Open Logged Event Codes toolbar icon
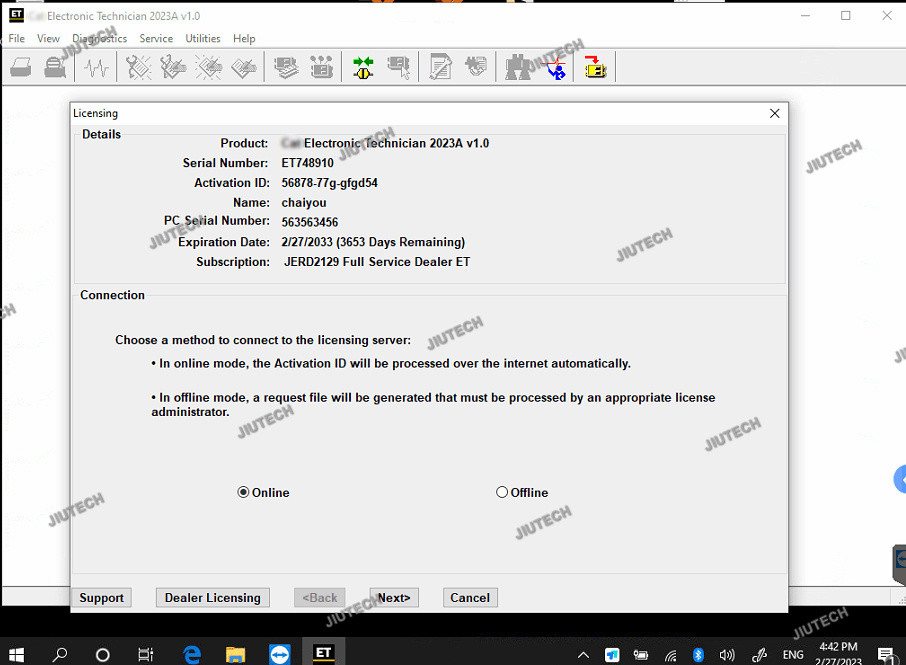The width and height of the screenshot is (906, 665). click(244, 68)
